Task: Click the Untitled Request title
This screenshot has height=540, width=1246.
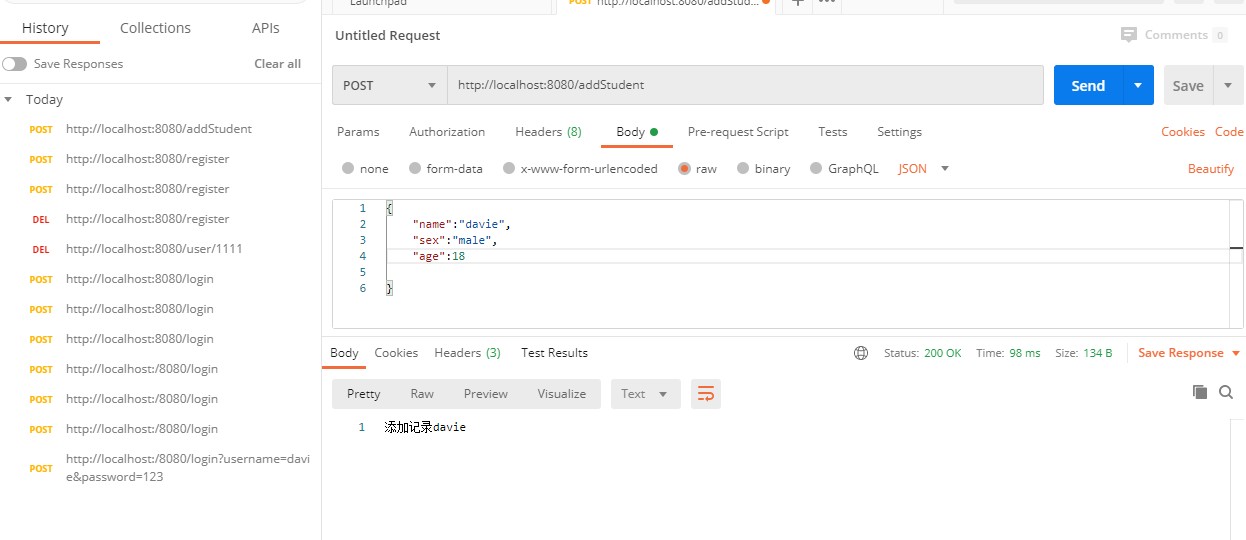Action: coord(388,35)
